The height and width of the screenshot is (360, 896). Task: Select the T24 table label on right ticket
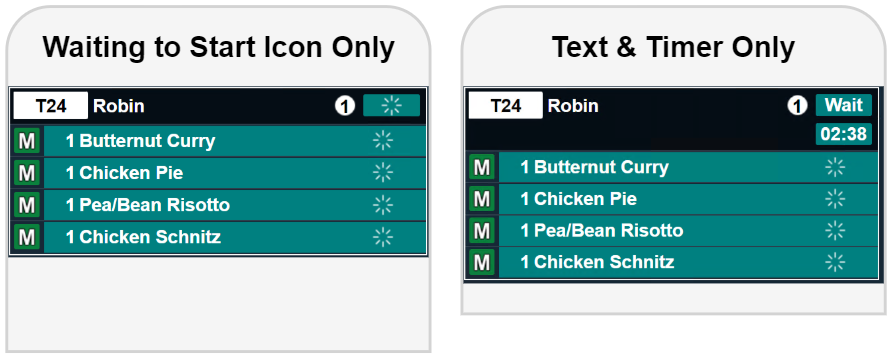506,105
